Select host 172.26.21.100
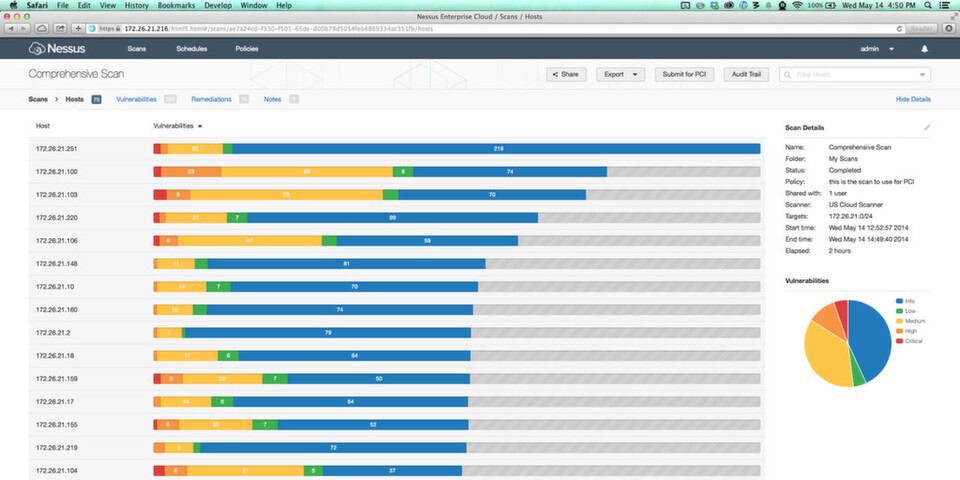Viewport: 960px width, 480px height. (x=56, y=171)
